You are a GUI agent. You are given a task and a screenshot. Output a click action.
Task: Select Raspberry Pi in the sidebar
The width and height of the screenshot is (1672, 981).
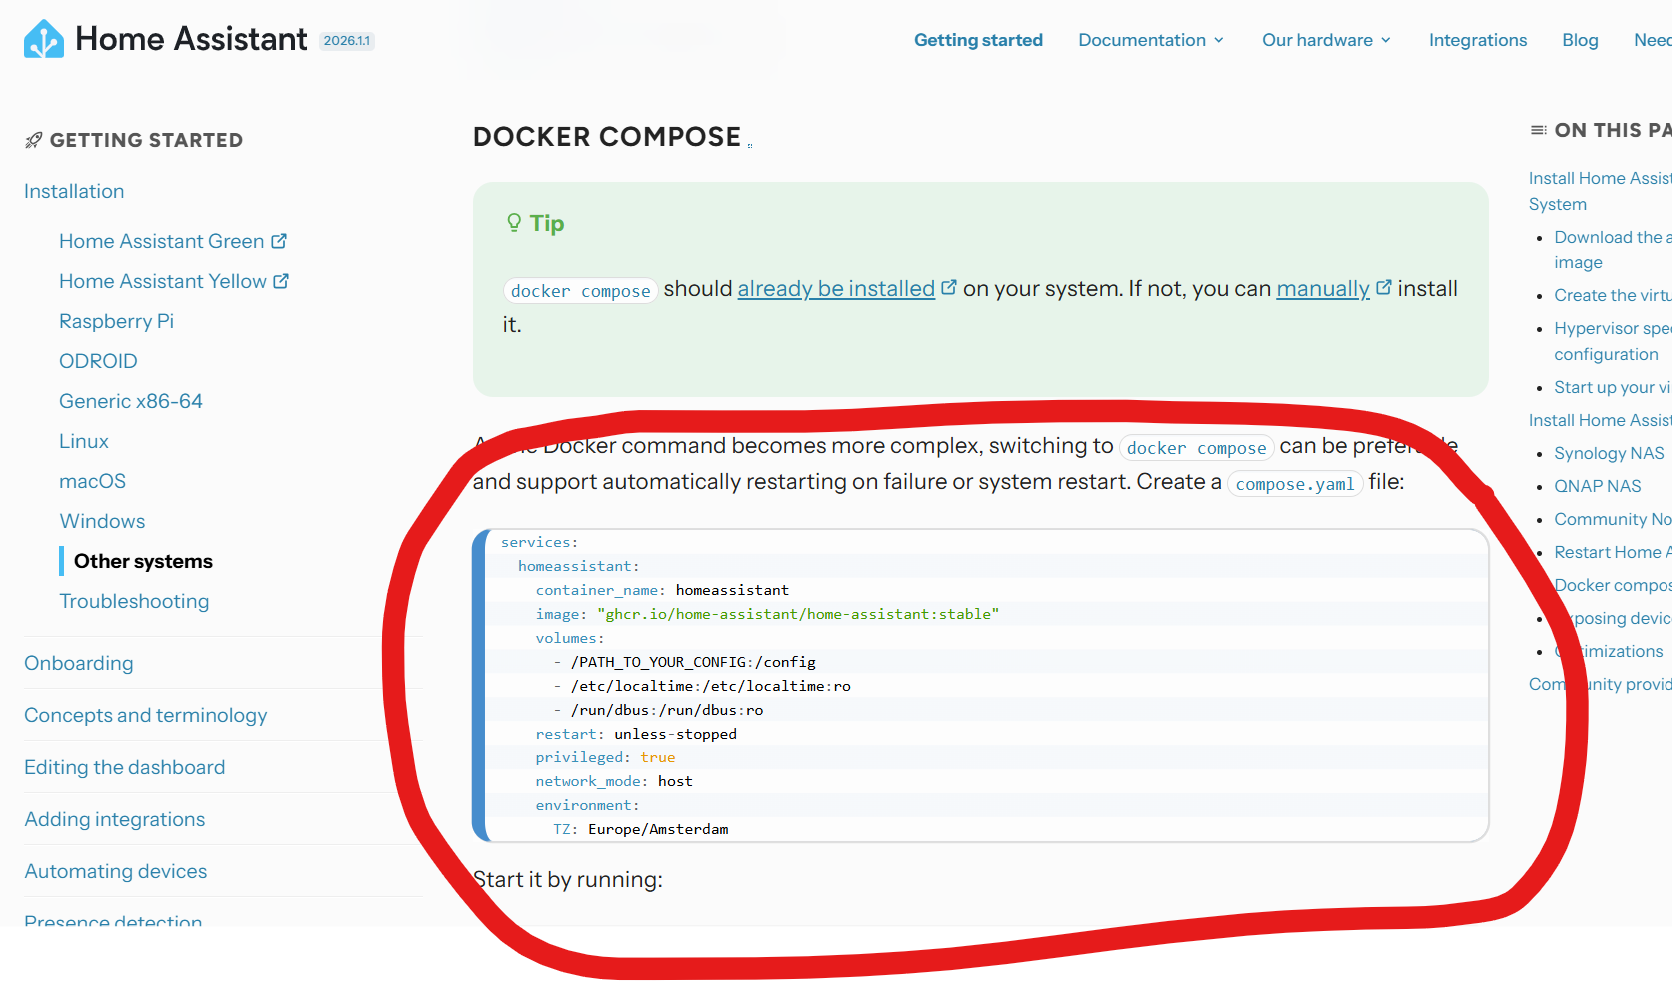pyautogui.click(x=116, y=321)
